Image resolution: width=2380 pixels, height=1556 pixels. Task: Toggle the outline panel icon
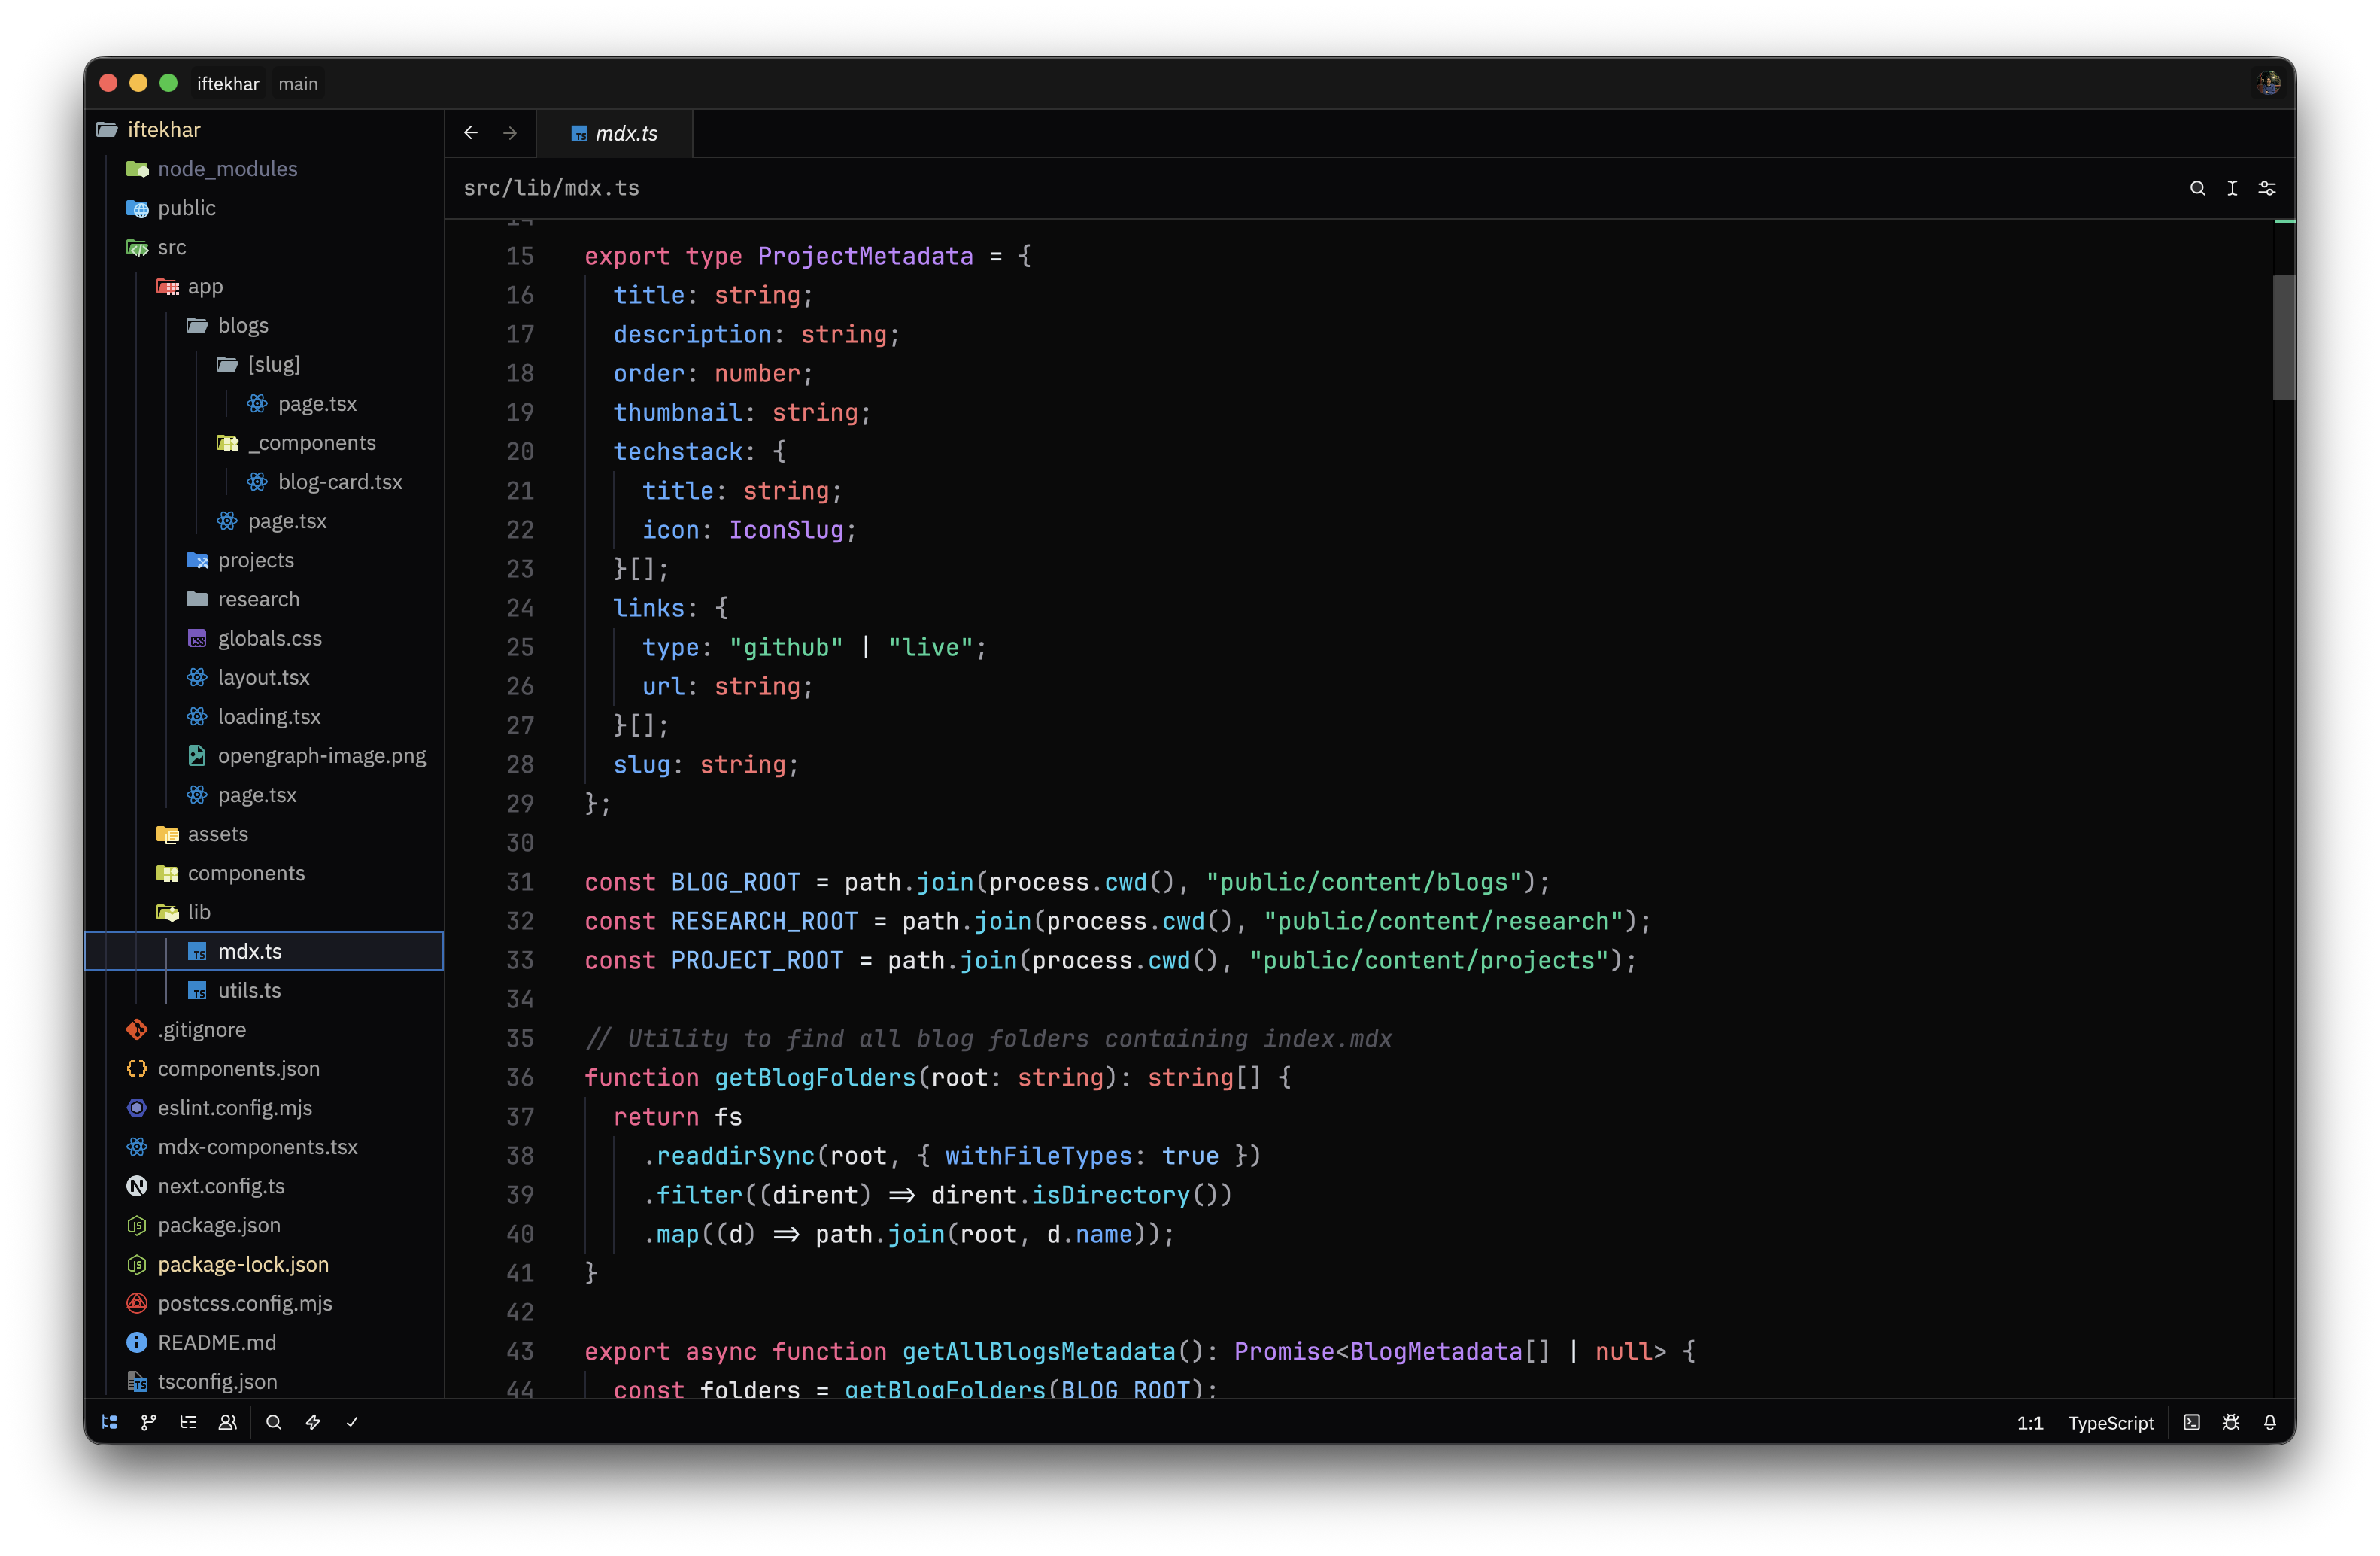point(188,1422)
